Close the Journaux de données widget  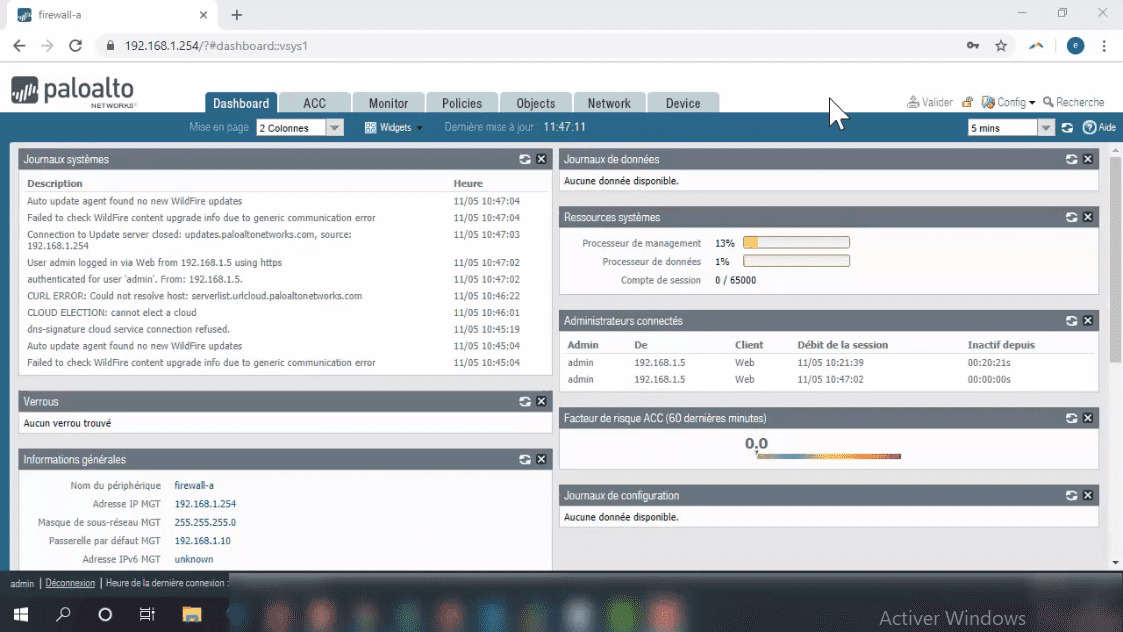(1088, 159)
